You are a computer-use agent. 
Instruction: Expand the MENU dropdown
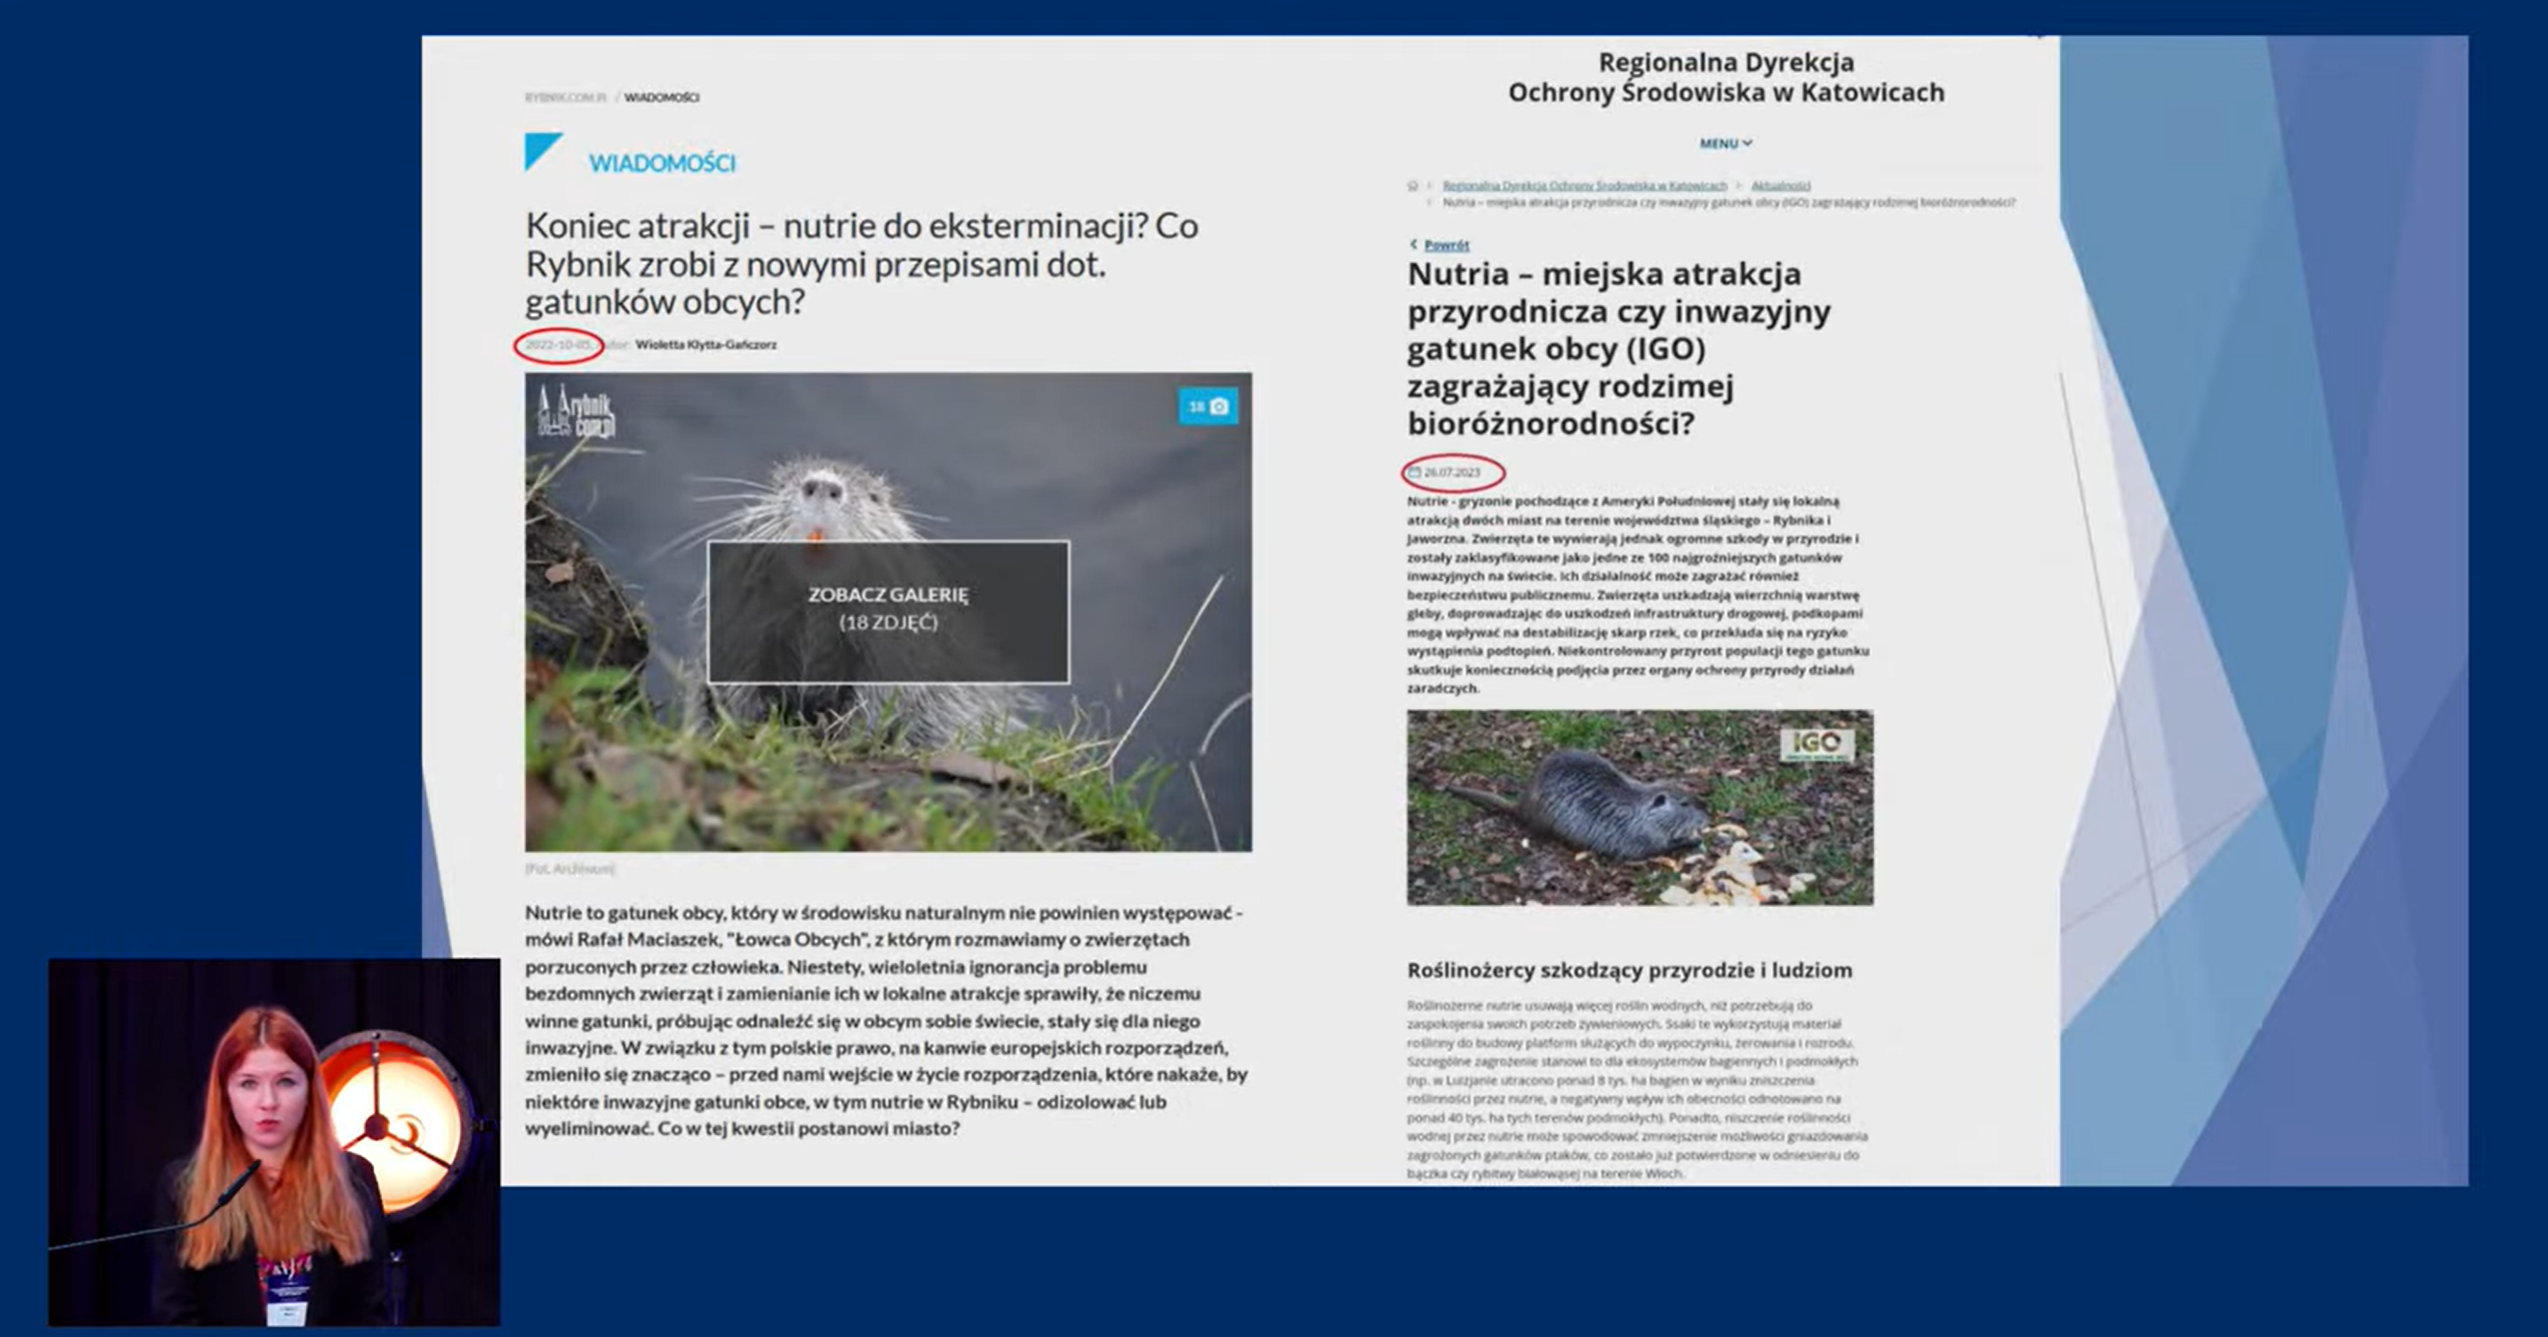[1725, 143]
